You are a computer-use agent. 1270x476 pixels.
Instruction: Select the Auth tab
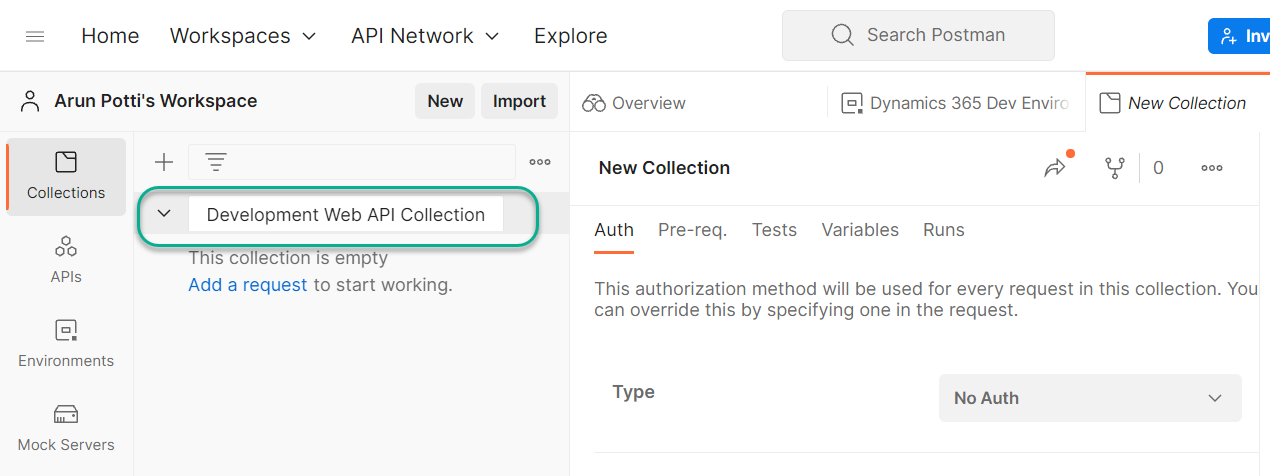[614, 230]
